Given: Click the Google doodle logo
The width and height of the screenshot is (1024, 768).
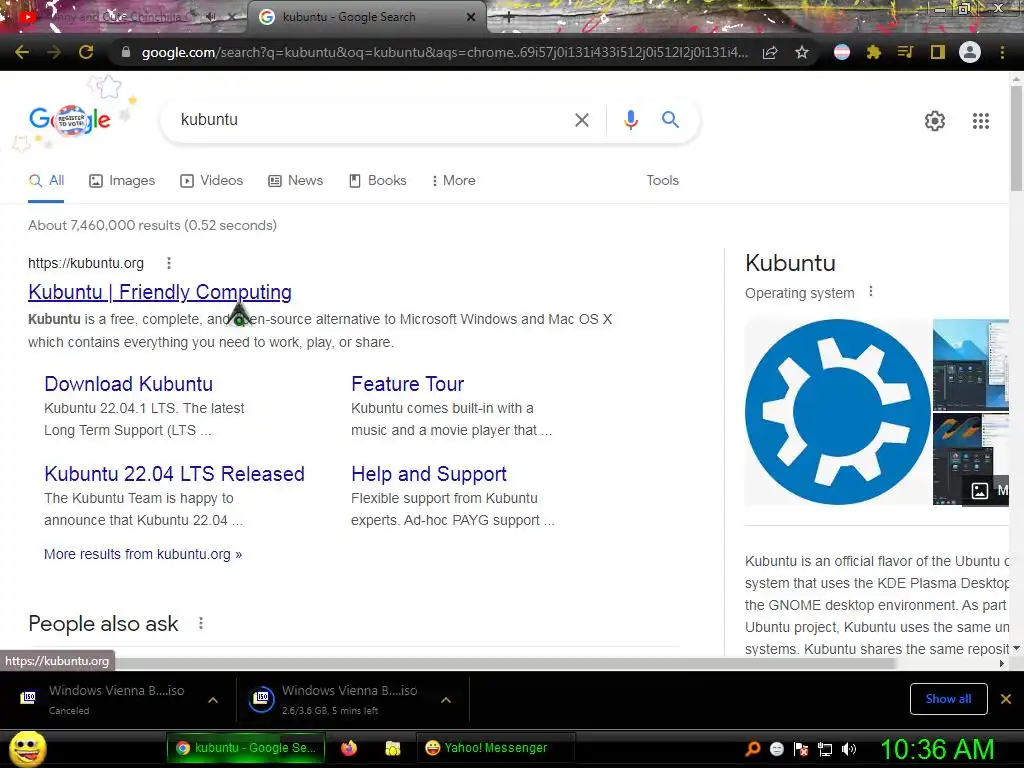Looking at the screenshot, I should click(x=70, y=120).
